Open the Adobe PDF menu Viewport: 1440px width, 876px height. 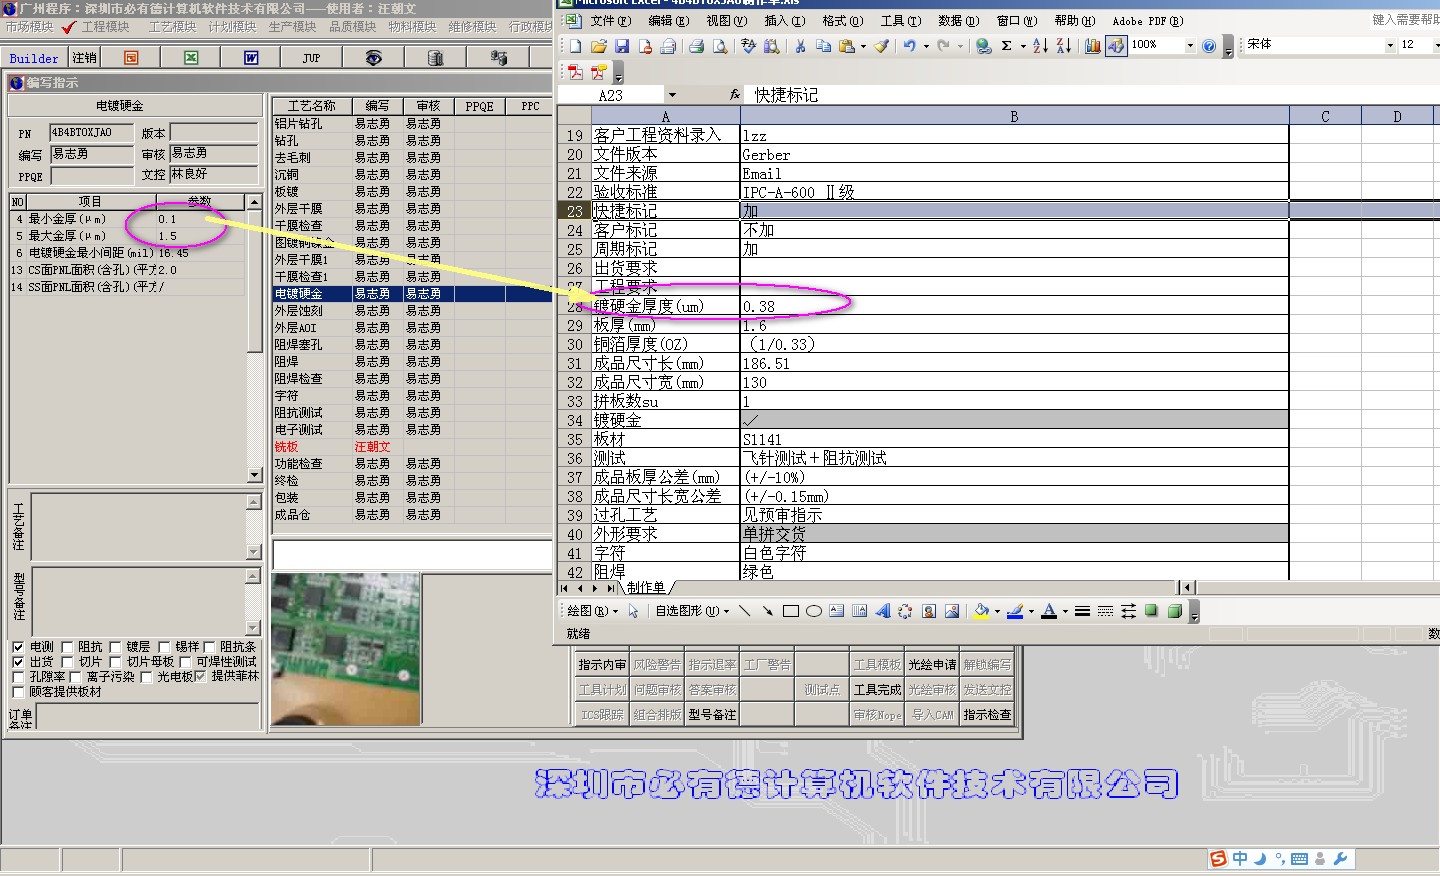pos(1147,20)
